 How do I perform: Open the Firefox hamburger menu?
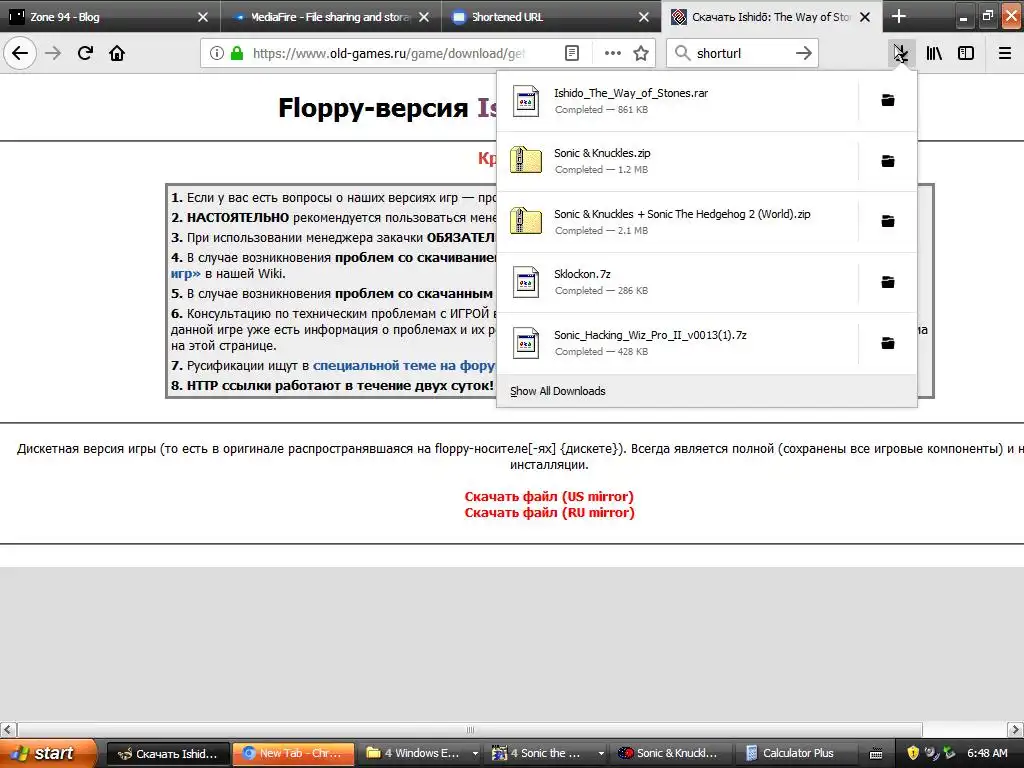click(1005, 54)
